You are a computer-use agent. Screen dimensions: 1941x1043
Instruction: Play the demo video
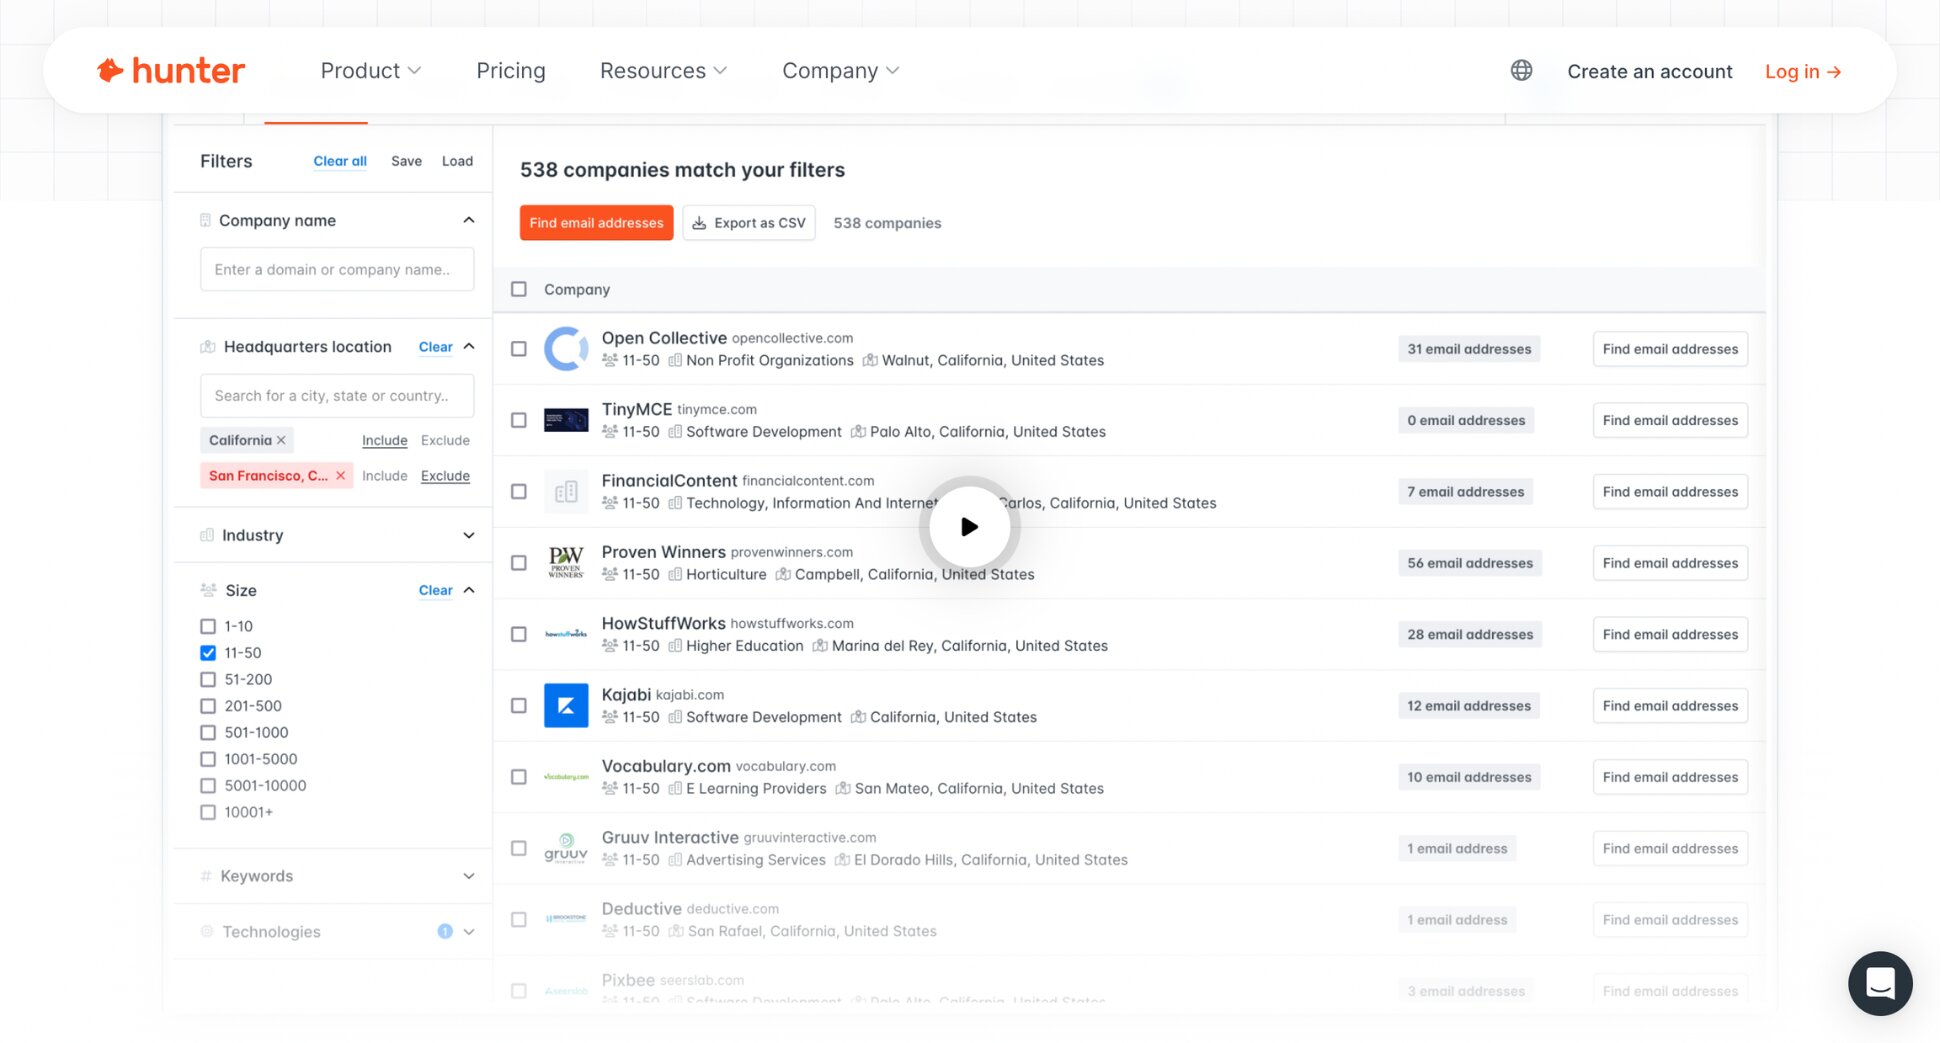click(x=969, y=526)
